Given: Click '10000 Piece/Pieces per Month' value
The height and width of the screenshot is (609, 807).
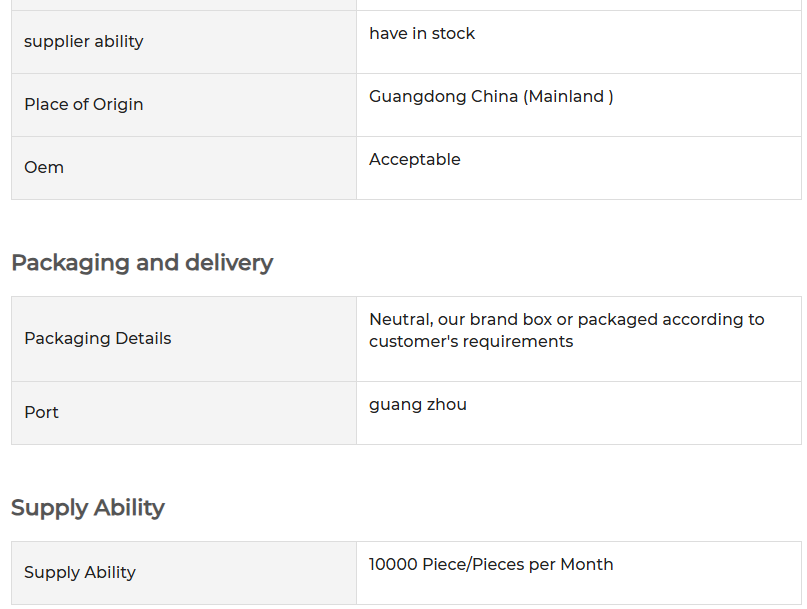Looking at the screenshot, I should coord(491,565).
